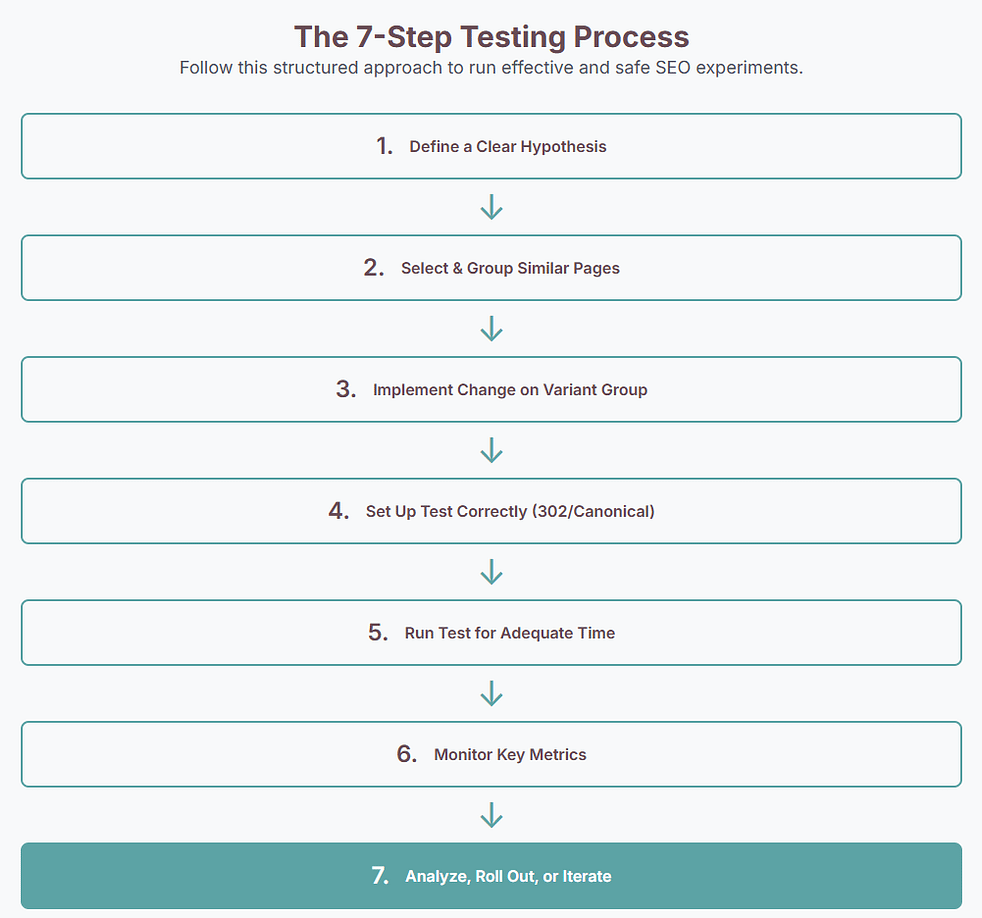Select the Run Test for Adequate Time step
This screenshot has height=918, width=982.
tap(491, 632)
